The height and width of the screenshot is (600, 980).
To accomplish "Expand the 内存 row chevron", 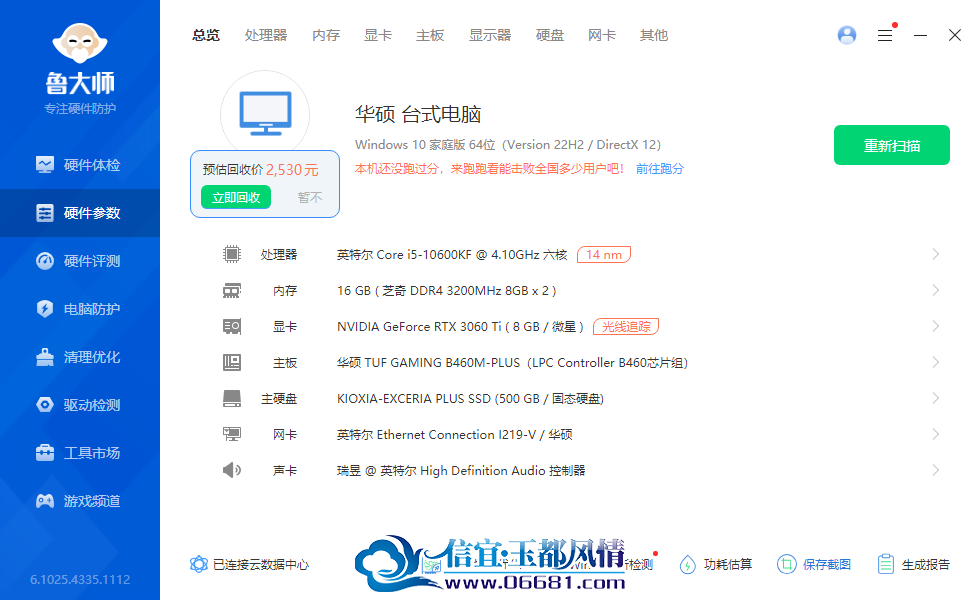I will [936, 290].
